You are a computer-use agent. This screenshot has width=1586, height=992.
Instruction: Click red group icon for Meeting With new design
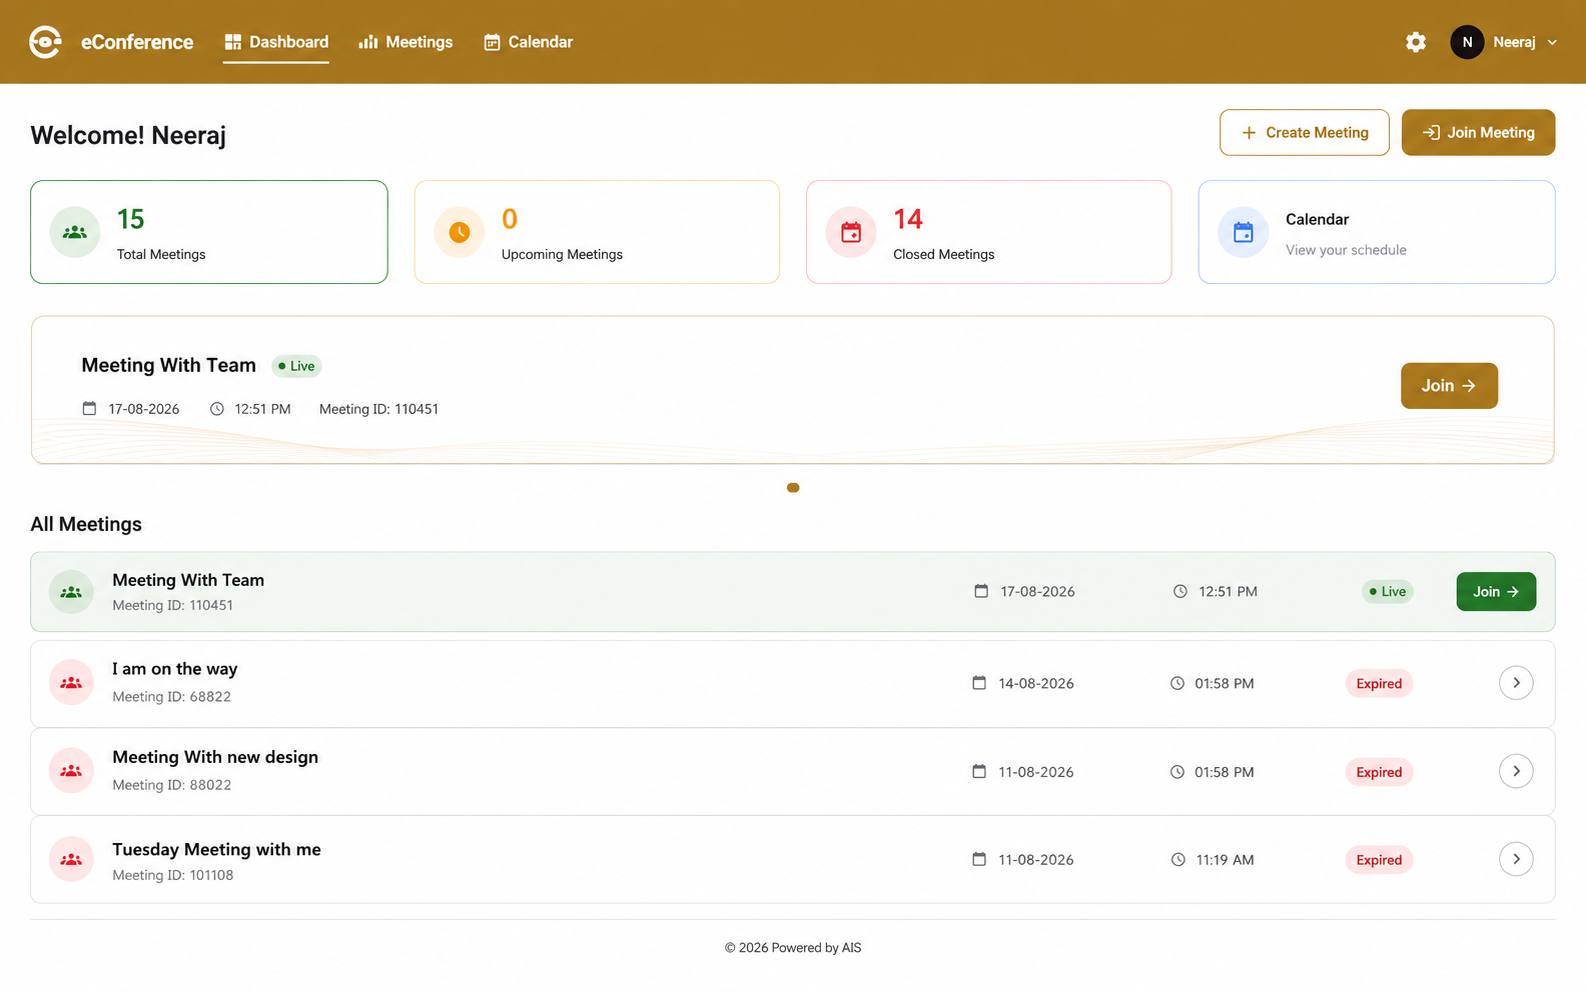(x=71, y=771)
